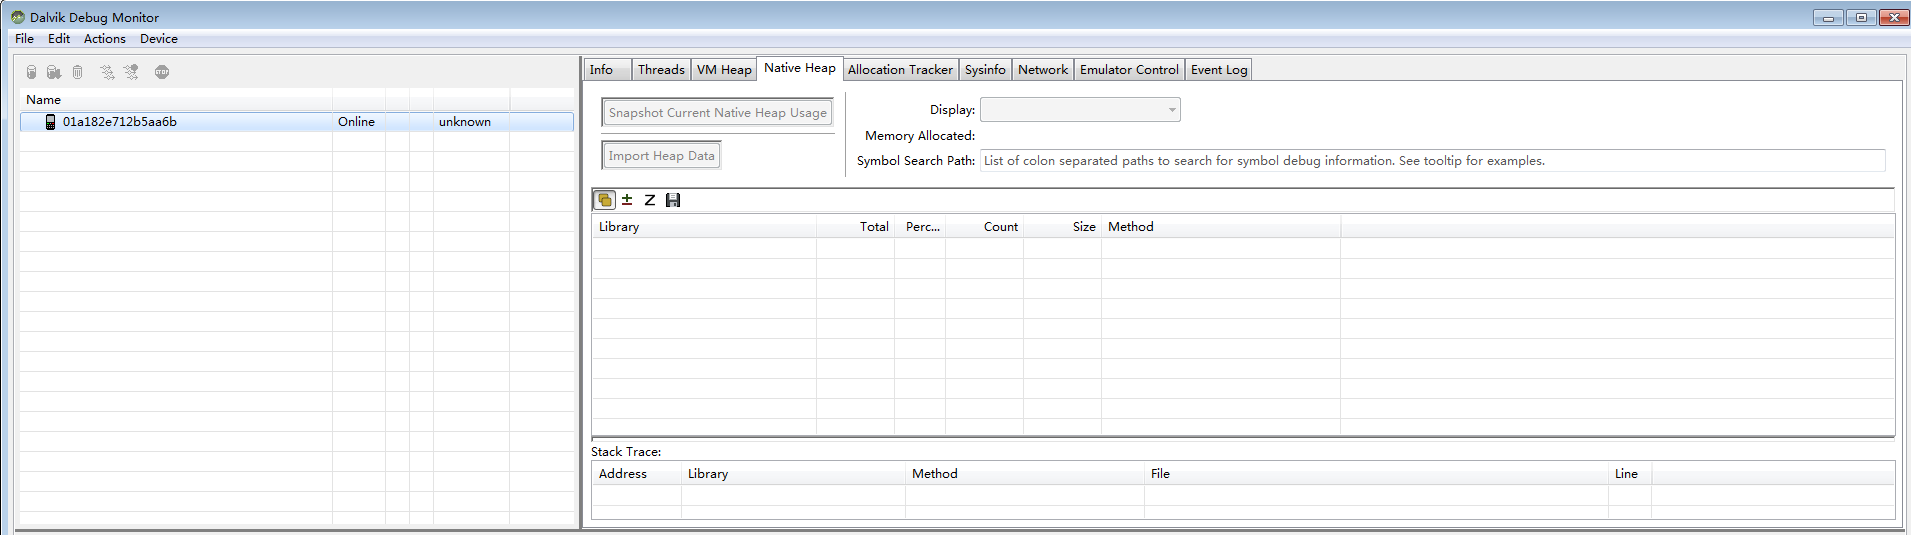Click the Z zygote allocations icon
The height and width of the screenshot is (535, 1911).
point(650,200)
